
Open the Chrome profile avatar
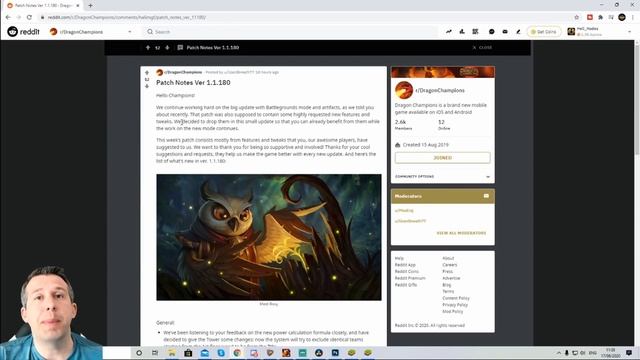coord(622,17)
